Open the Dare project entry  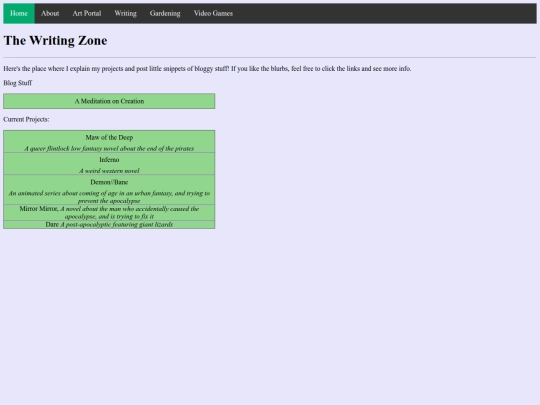point(52,225)
